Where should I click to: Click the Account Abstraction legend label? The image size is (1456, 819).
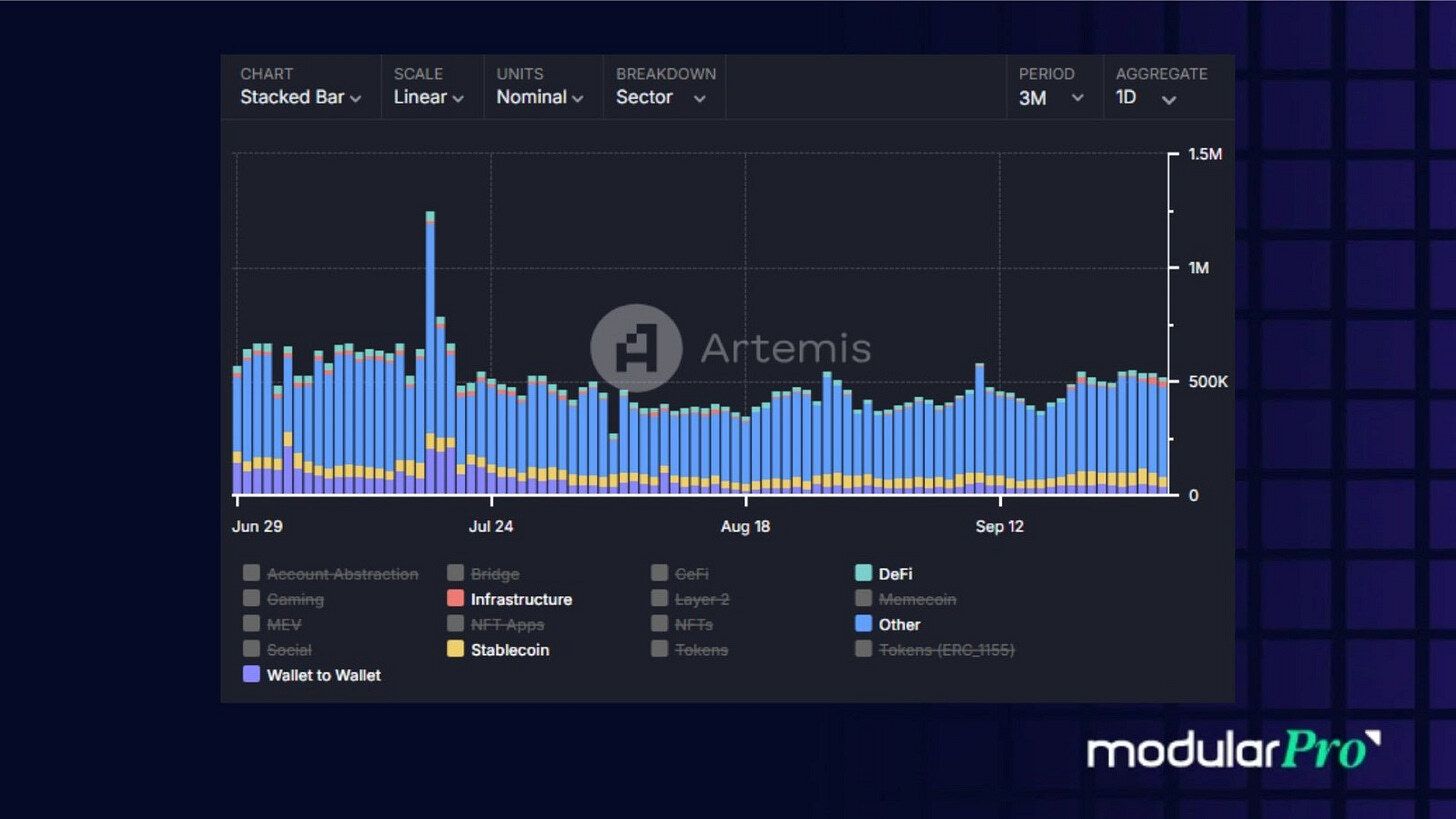coord(342,574)
